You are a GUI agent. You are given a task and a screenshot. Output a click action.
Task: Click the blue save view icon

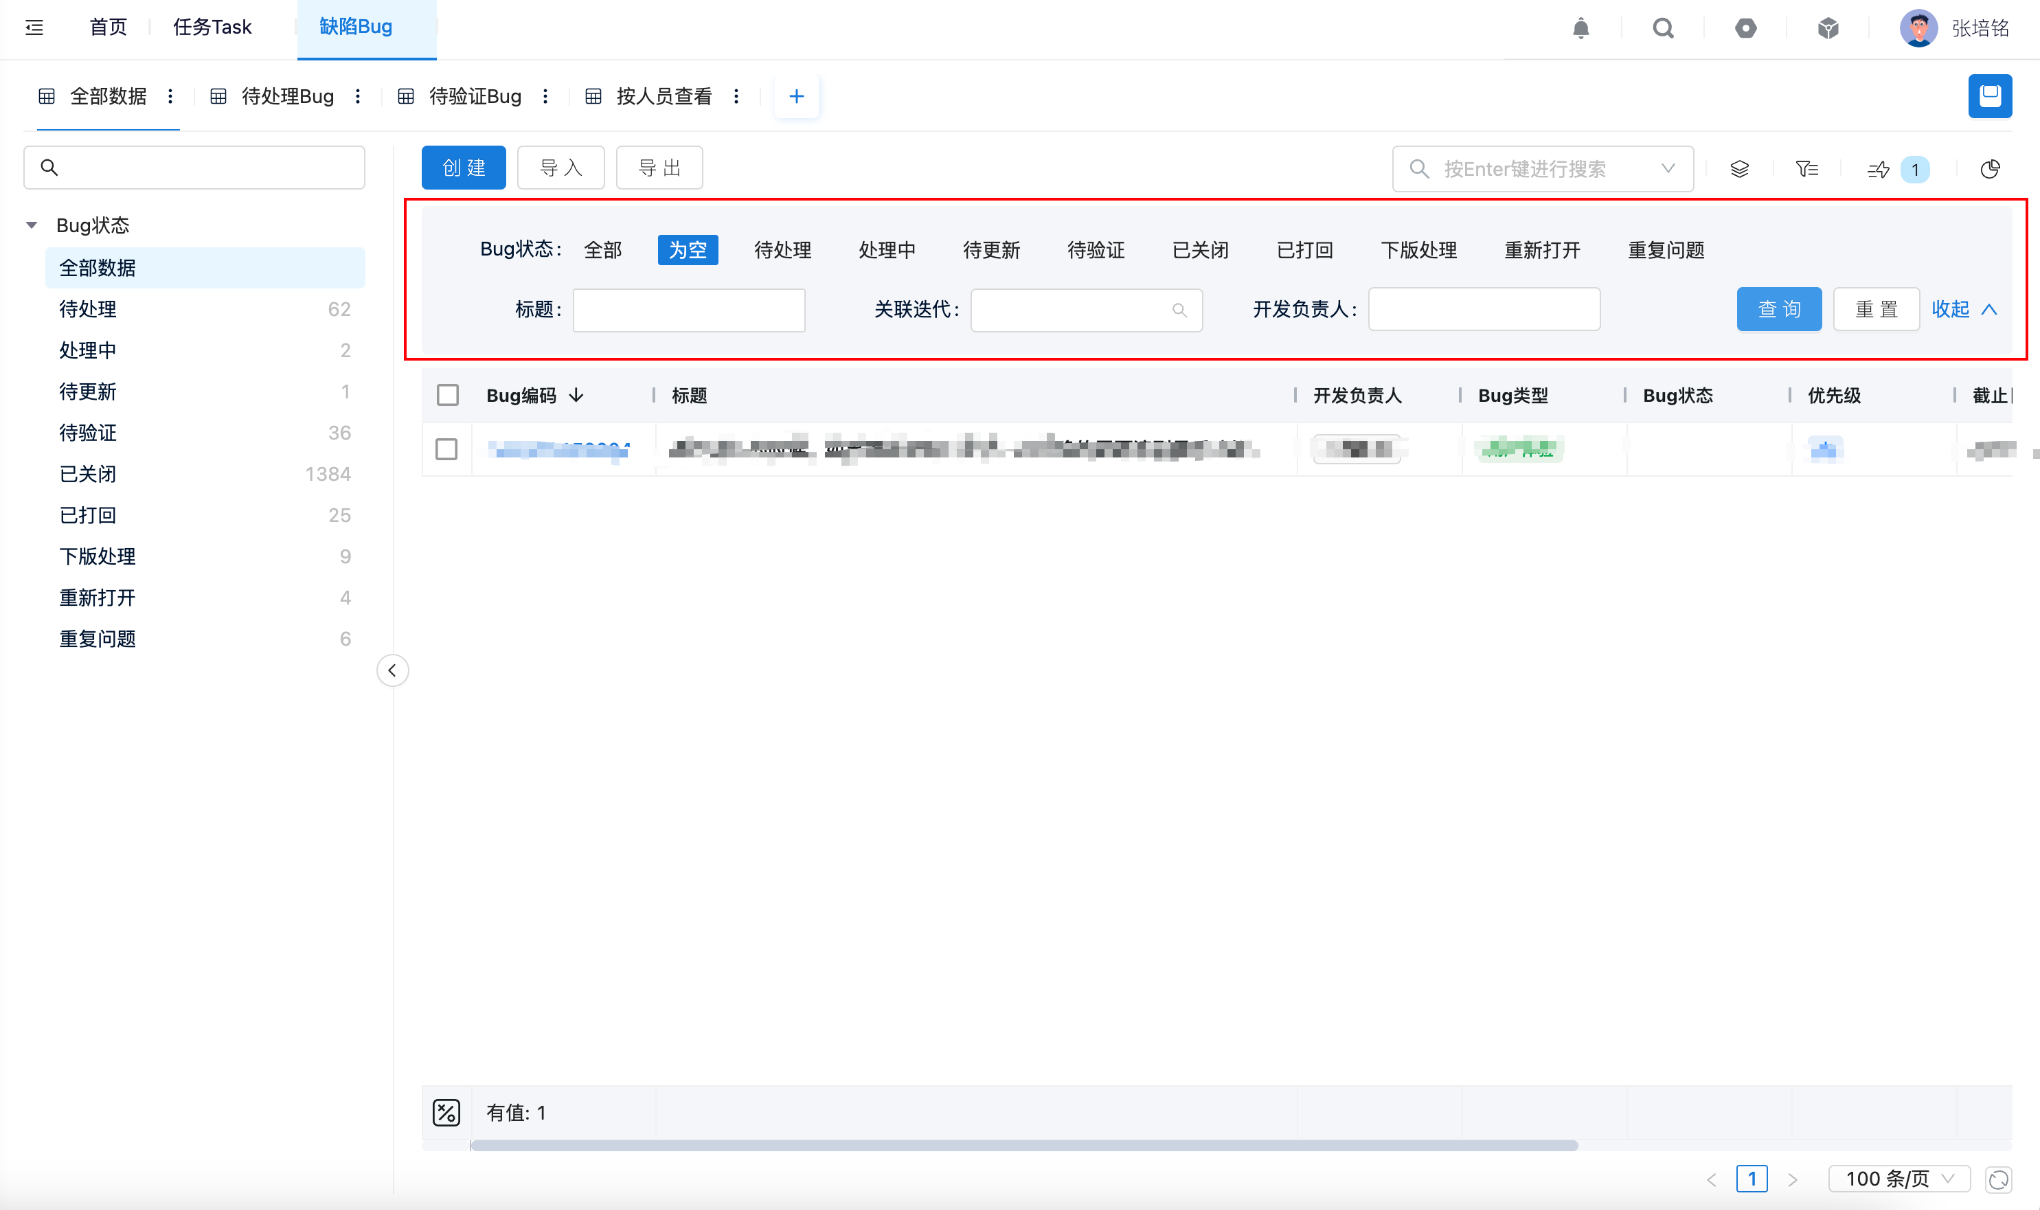click(x=1989, y=96)
